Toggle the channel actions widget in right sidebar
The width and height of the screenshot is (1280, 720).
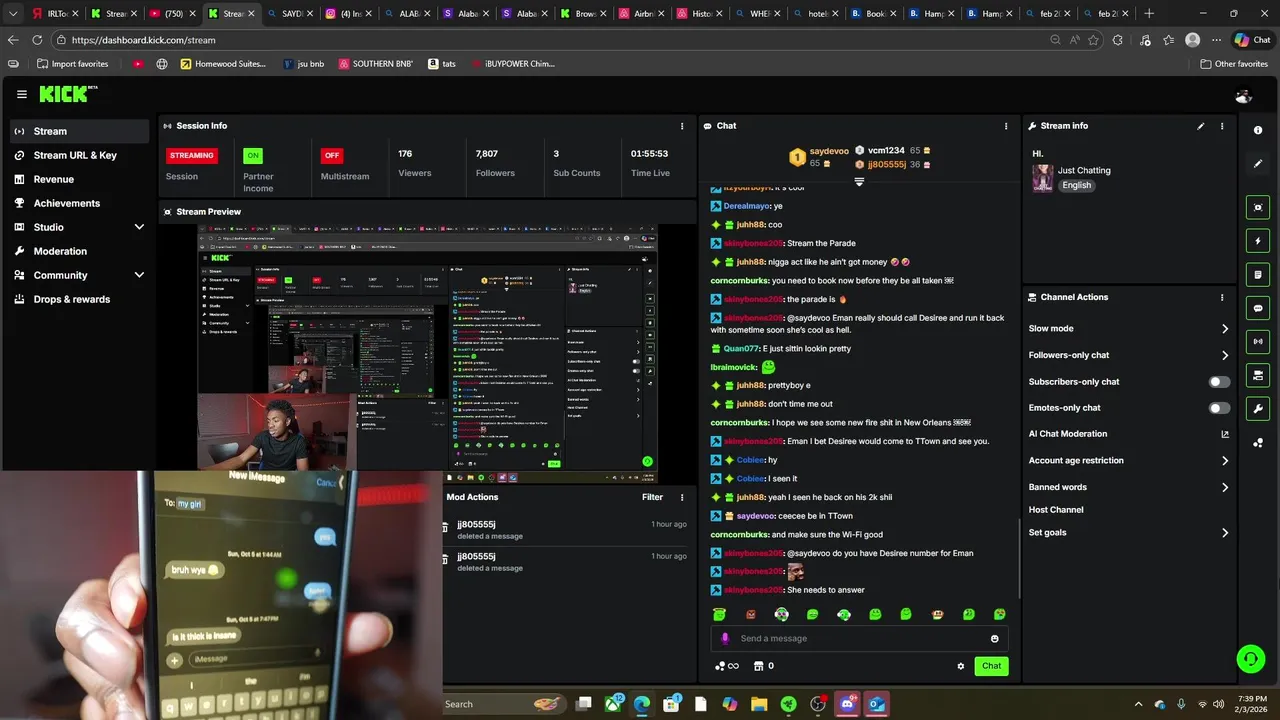[x=1258, y=375]
